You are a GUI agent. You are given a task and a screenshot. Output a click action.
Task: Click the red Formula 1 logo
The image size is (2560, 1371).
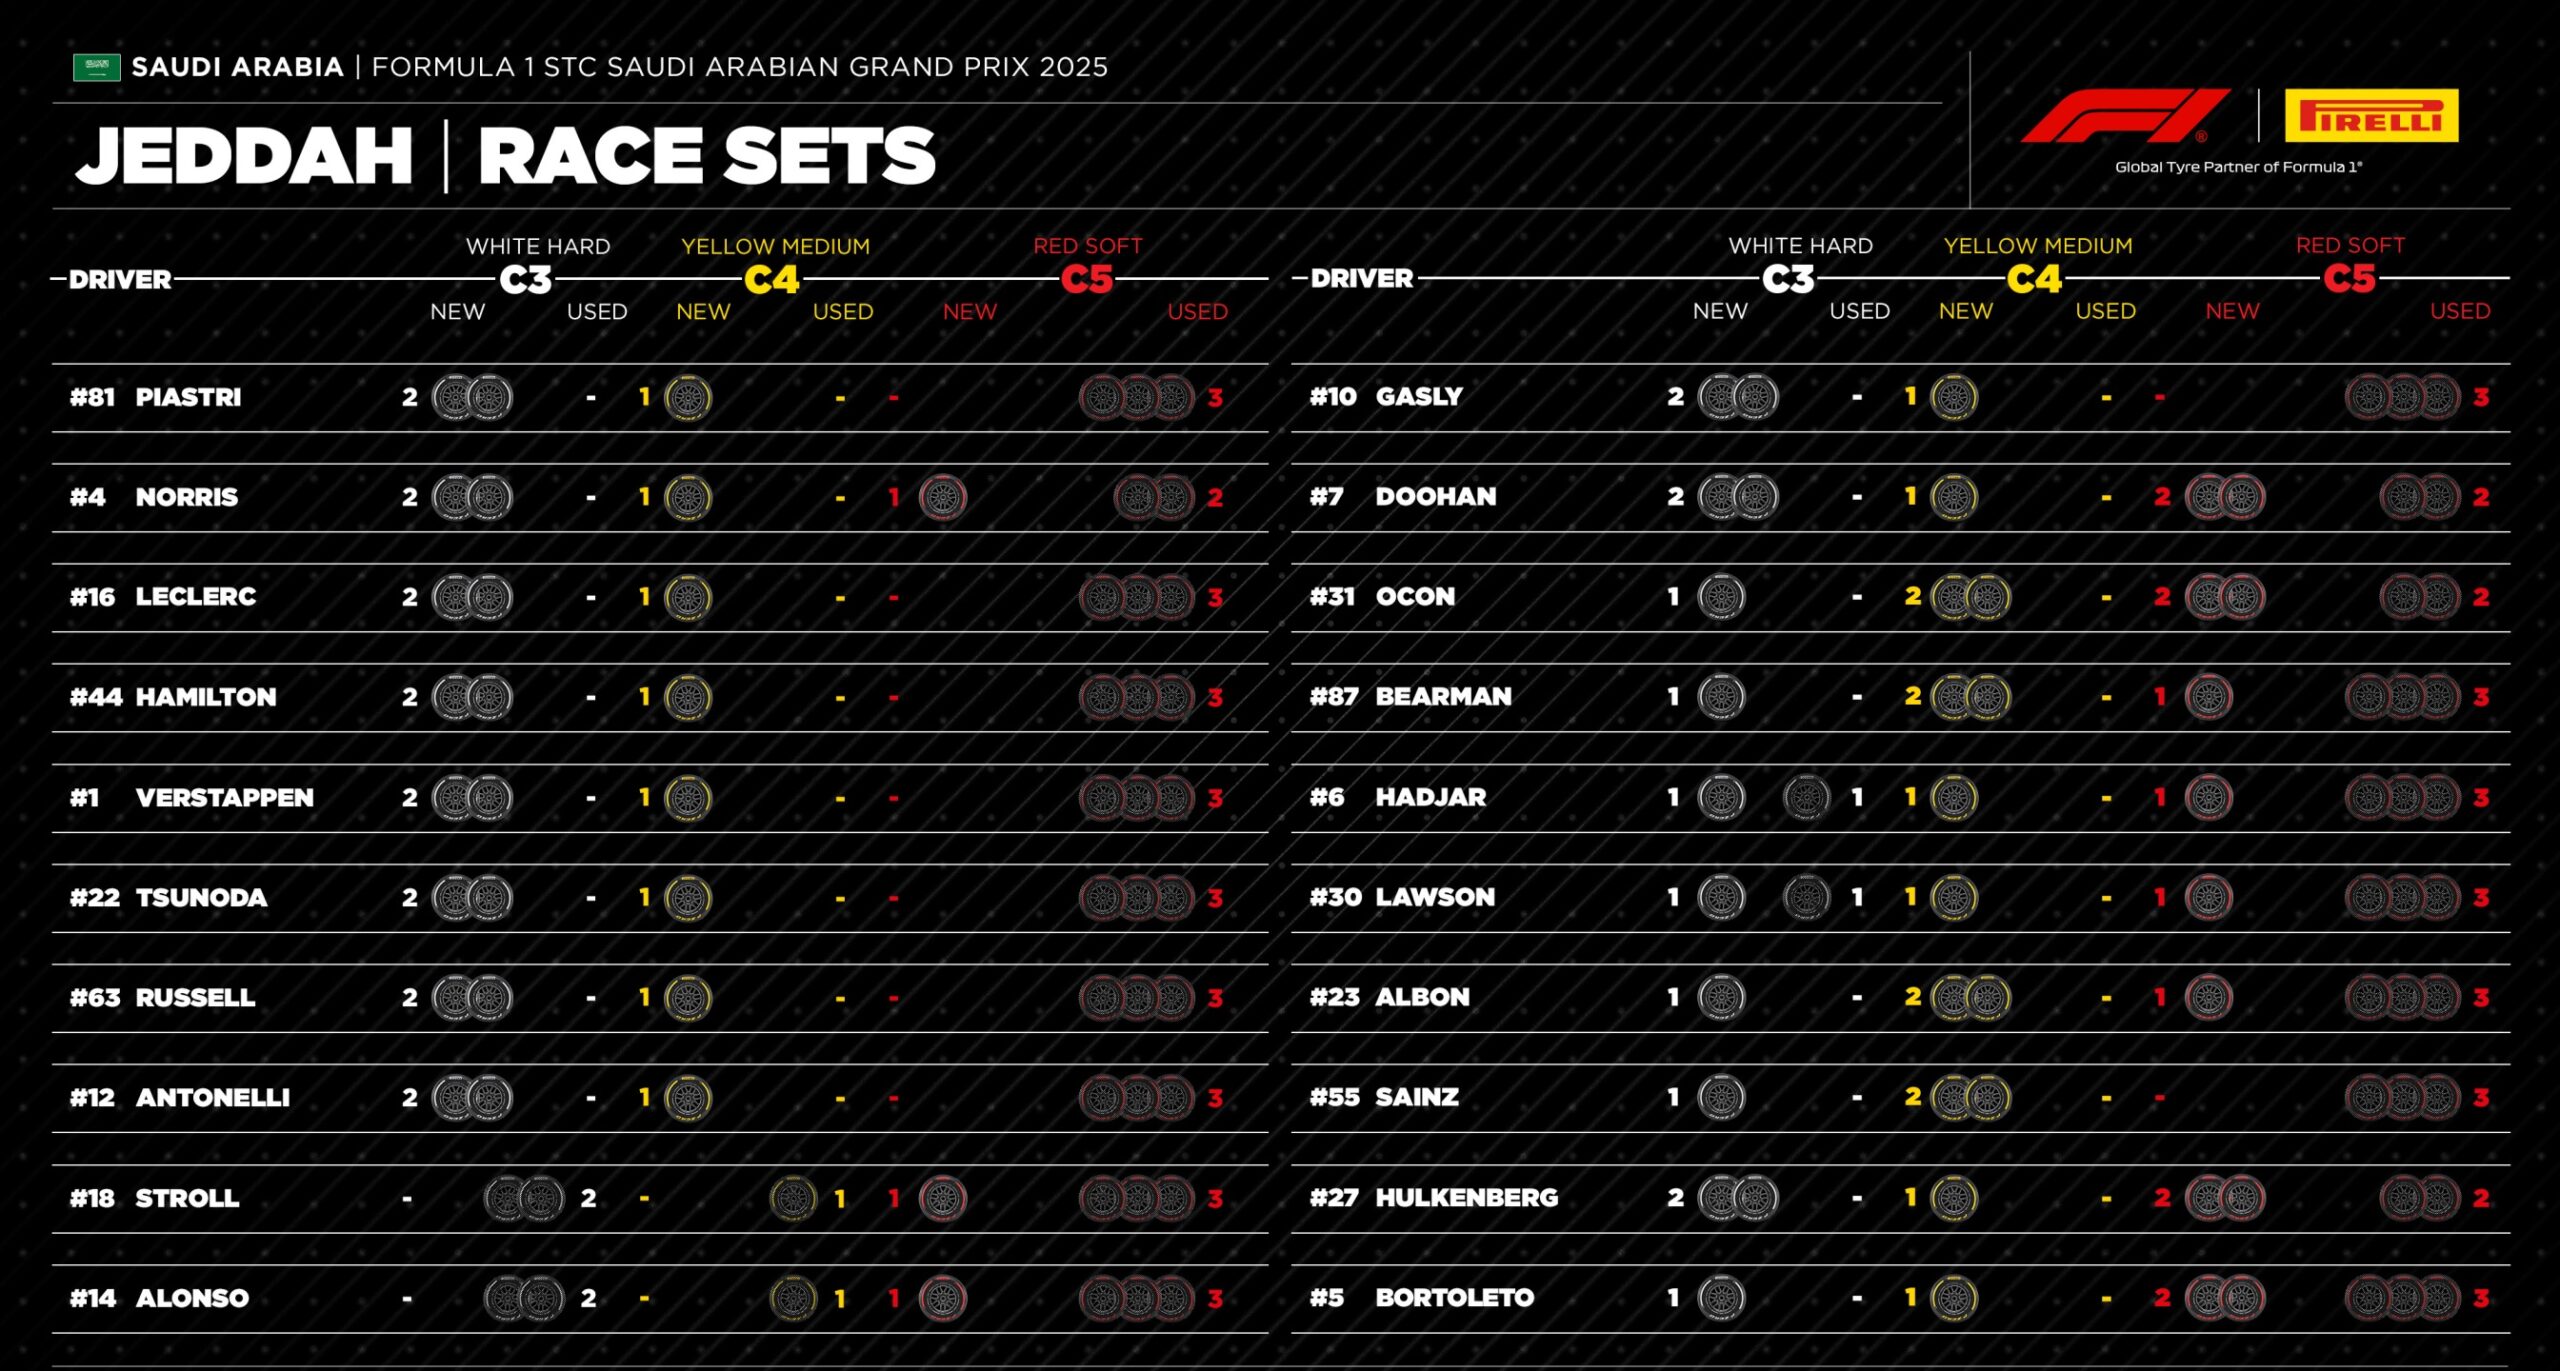tap(2124, 116)
